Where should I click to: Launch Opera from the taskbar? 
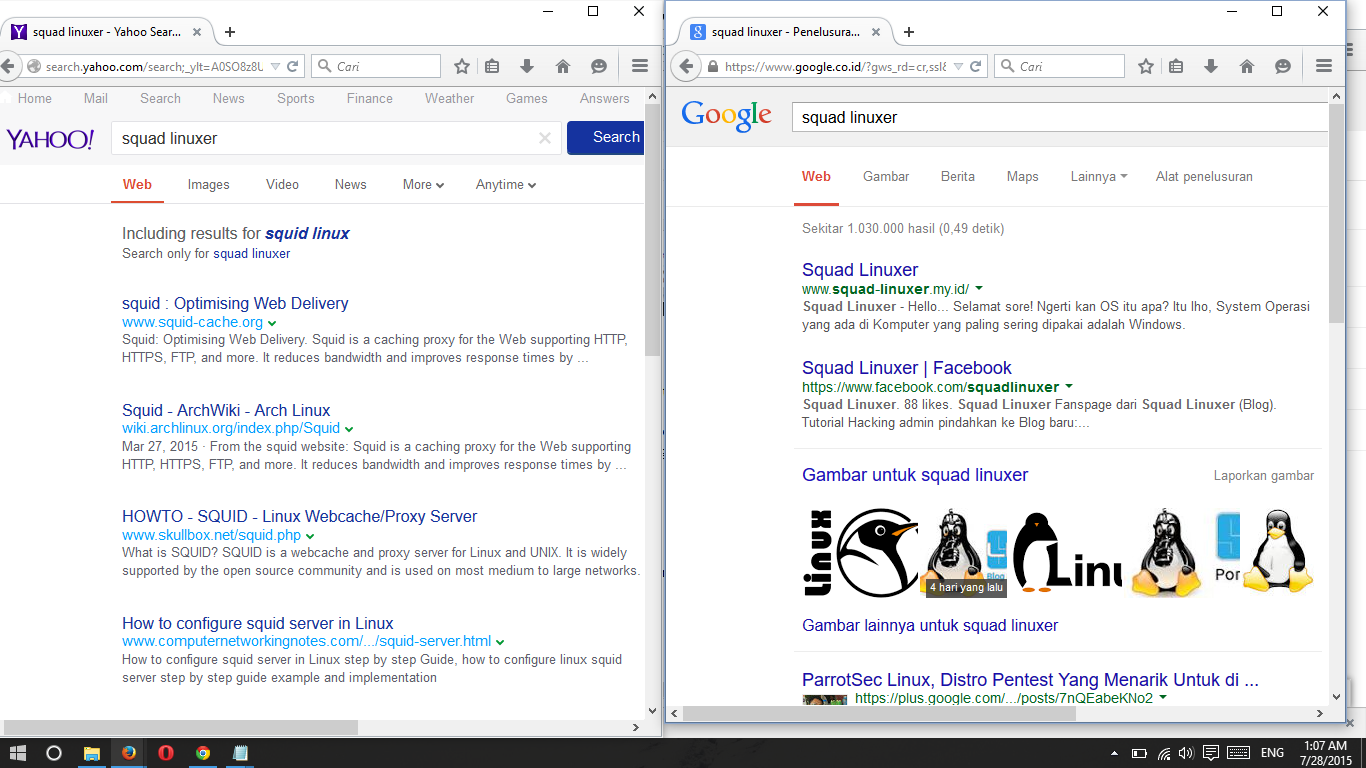pos(166,753)
